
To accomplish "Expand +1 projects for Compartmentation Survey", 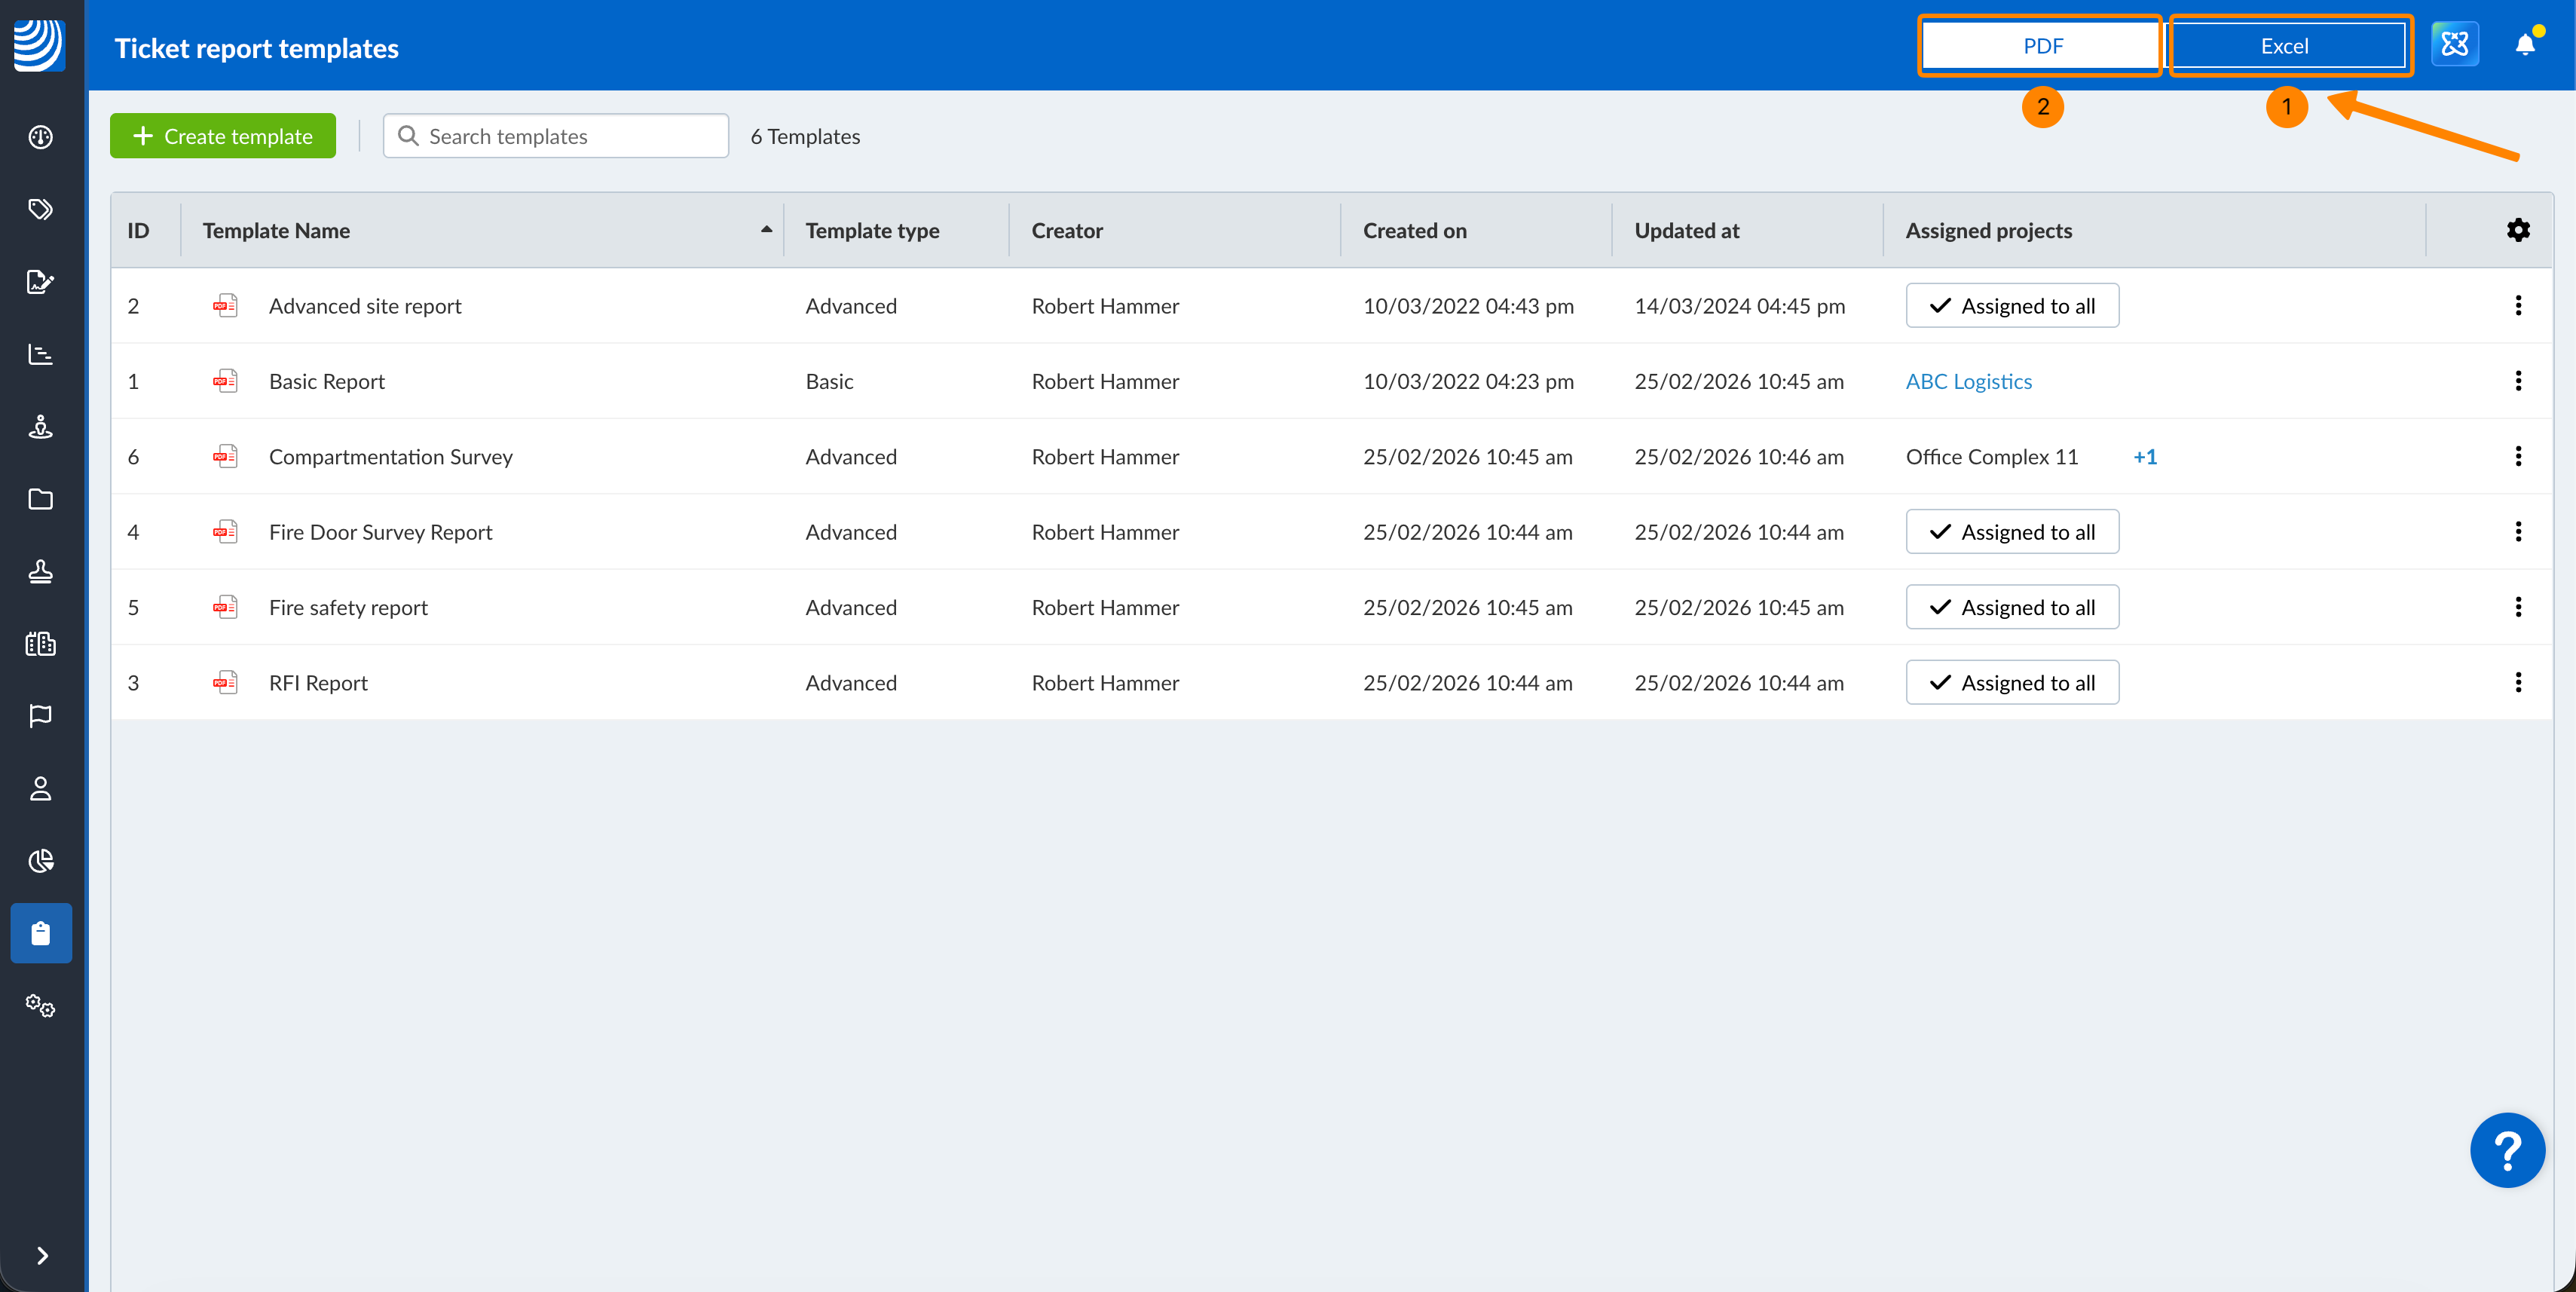I will coord(2144,457).
